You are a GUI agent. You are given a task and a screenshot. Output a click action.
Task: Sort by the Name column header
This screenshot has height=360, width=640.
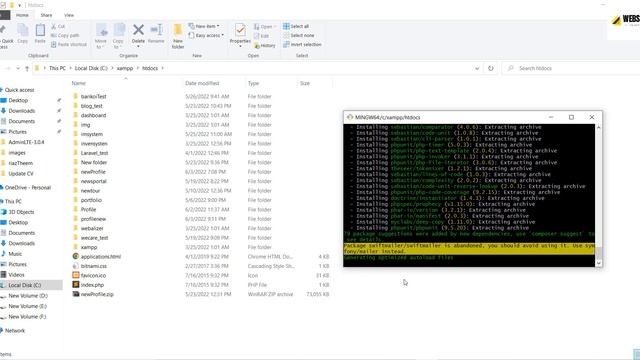79,83
